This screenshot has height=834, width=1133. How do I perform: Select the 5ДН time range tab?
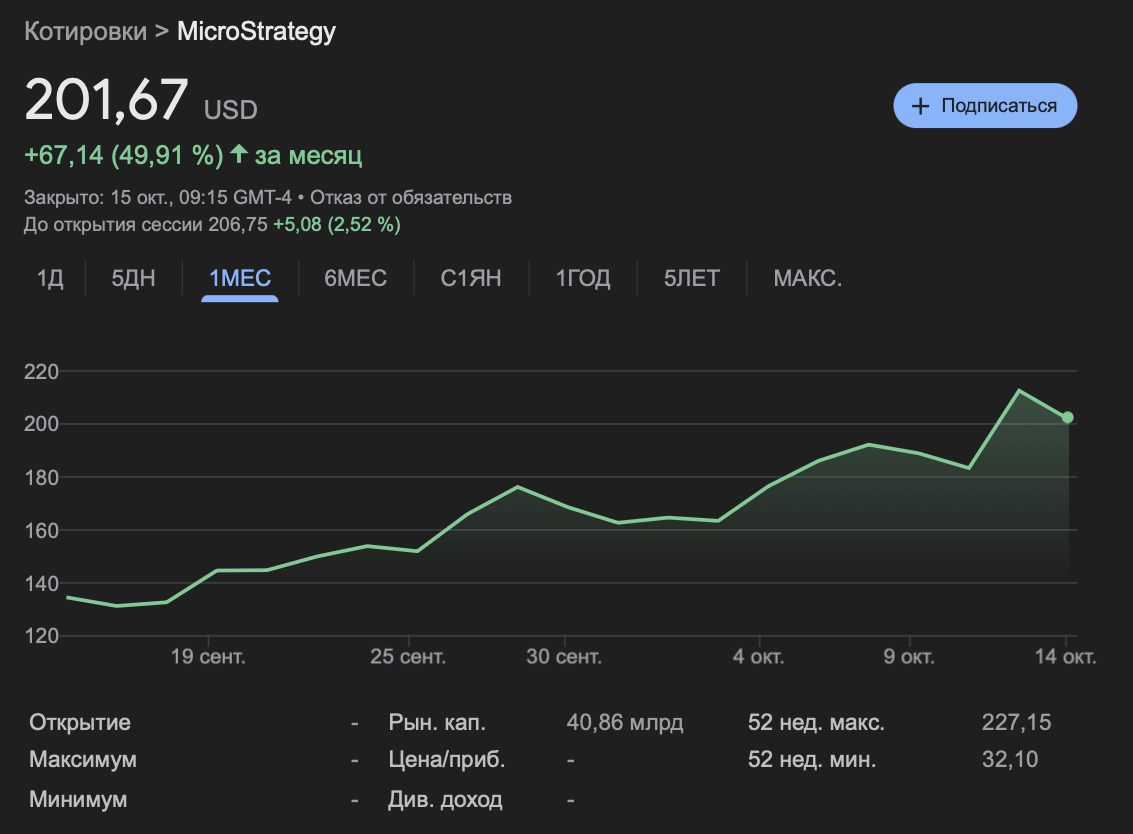tap(133, 278)
